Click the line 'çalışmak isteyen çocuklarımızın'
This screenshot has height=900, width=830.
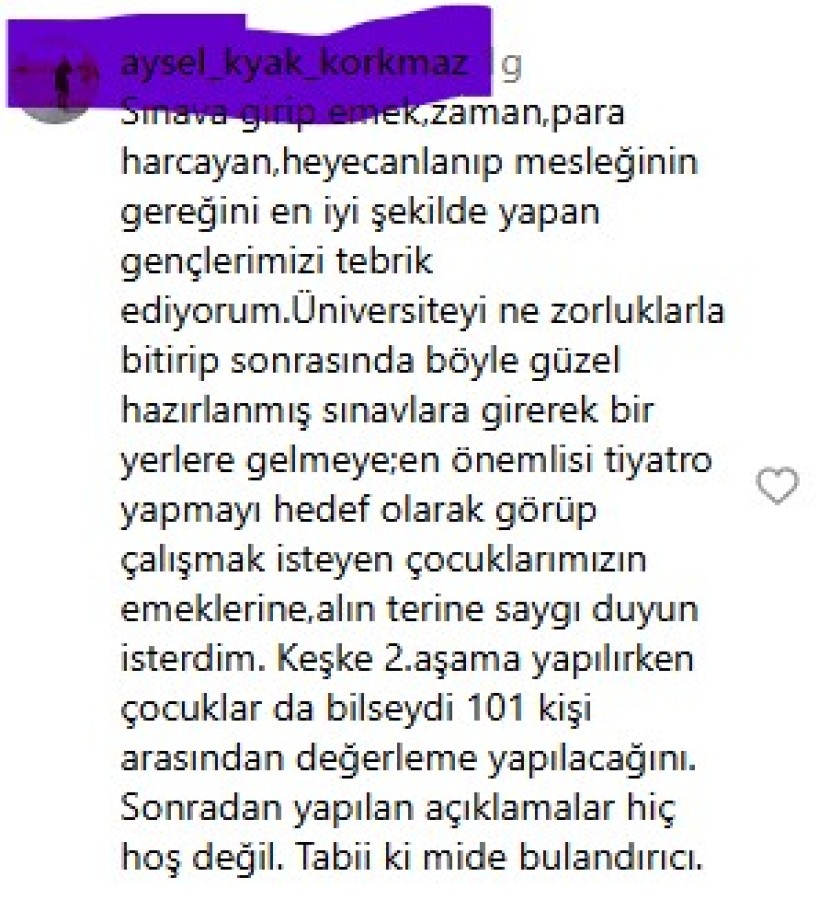[383, 561]
